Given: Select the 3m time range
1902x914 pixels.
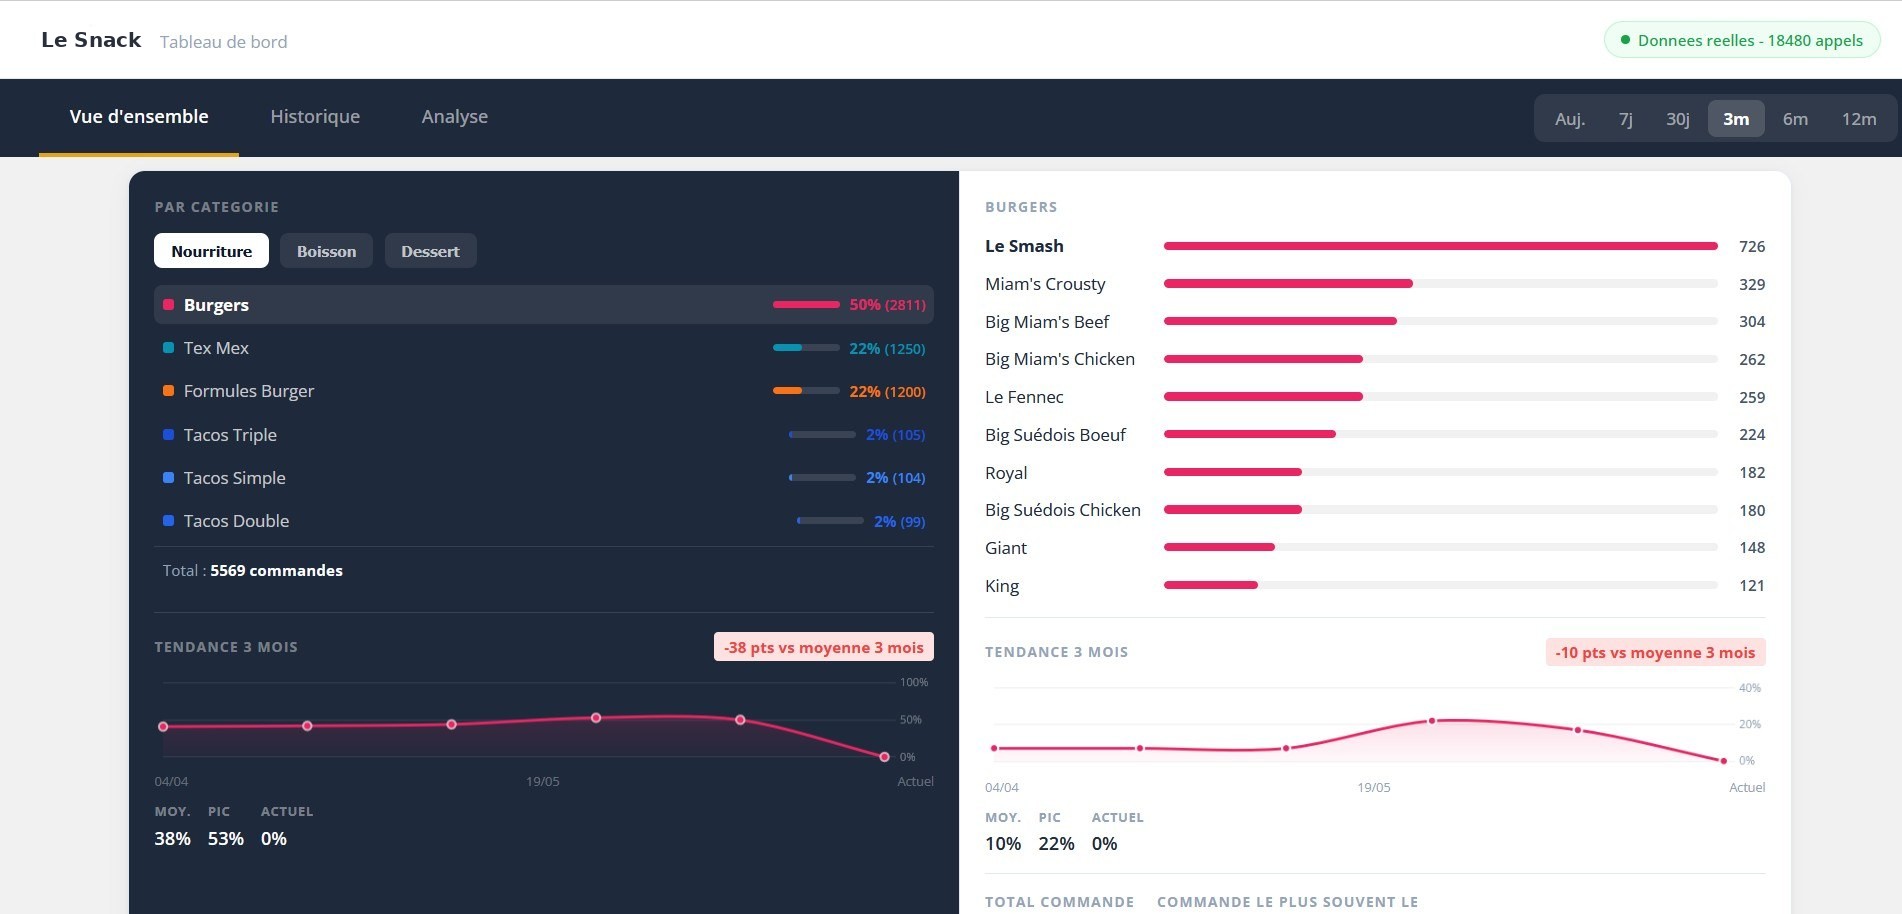Looking at the screenshot, I should pyautogui.click(x=1736, y=119).
